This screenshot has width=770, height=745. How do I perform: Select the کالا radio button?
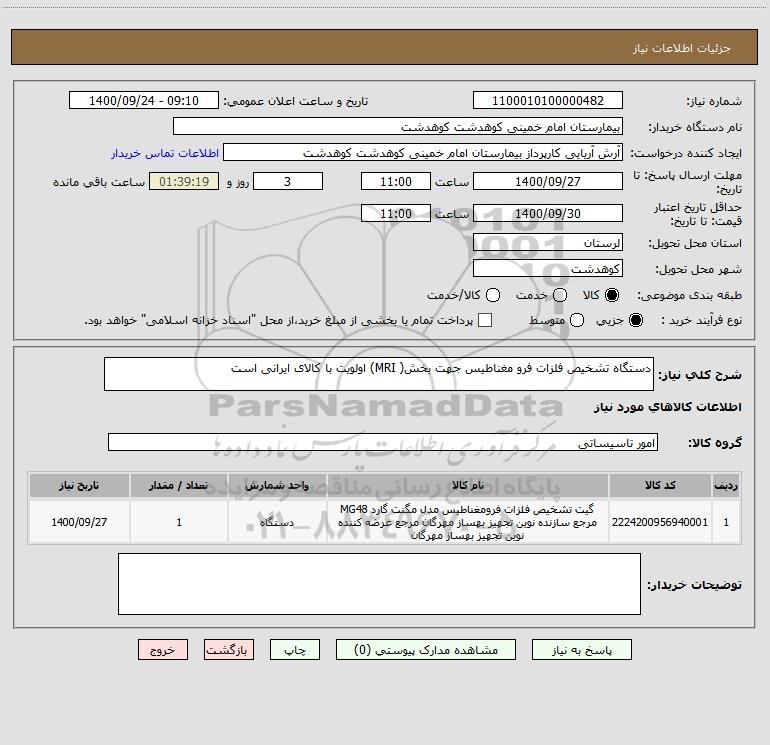(x=612, y=295)
